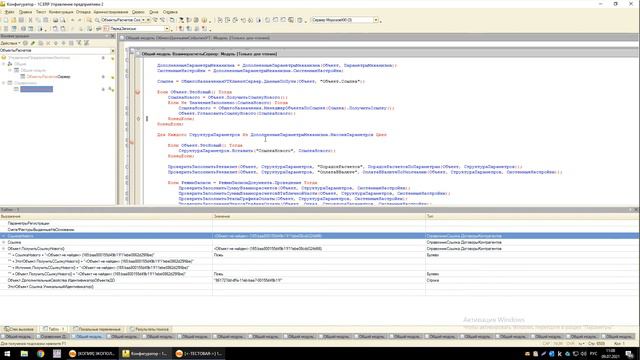The image size is (640, 360).
Task: Collapse the Справочники tree node
Action: pos(4,83)
